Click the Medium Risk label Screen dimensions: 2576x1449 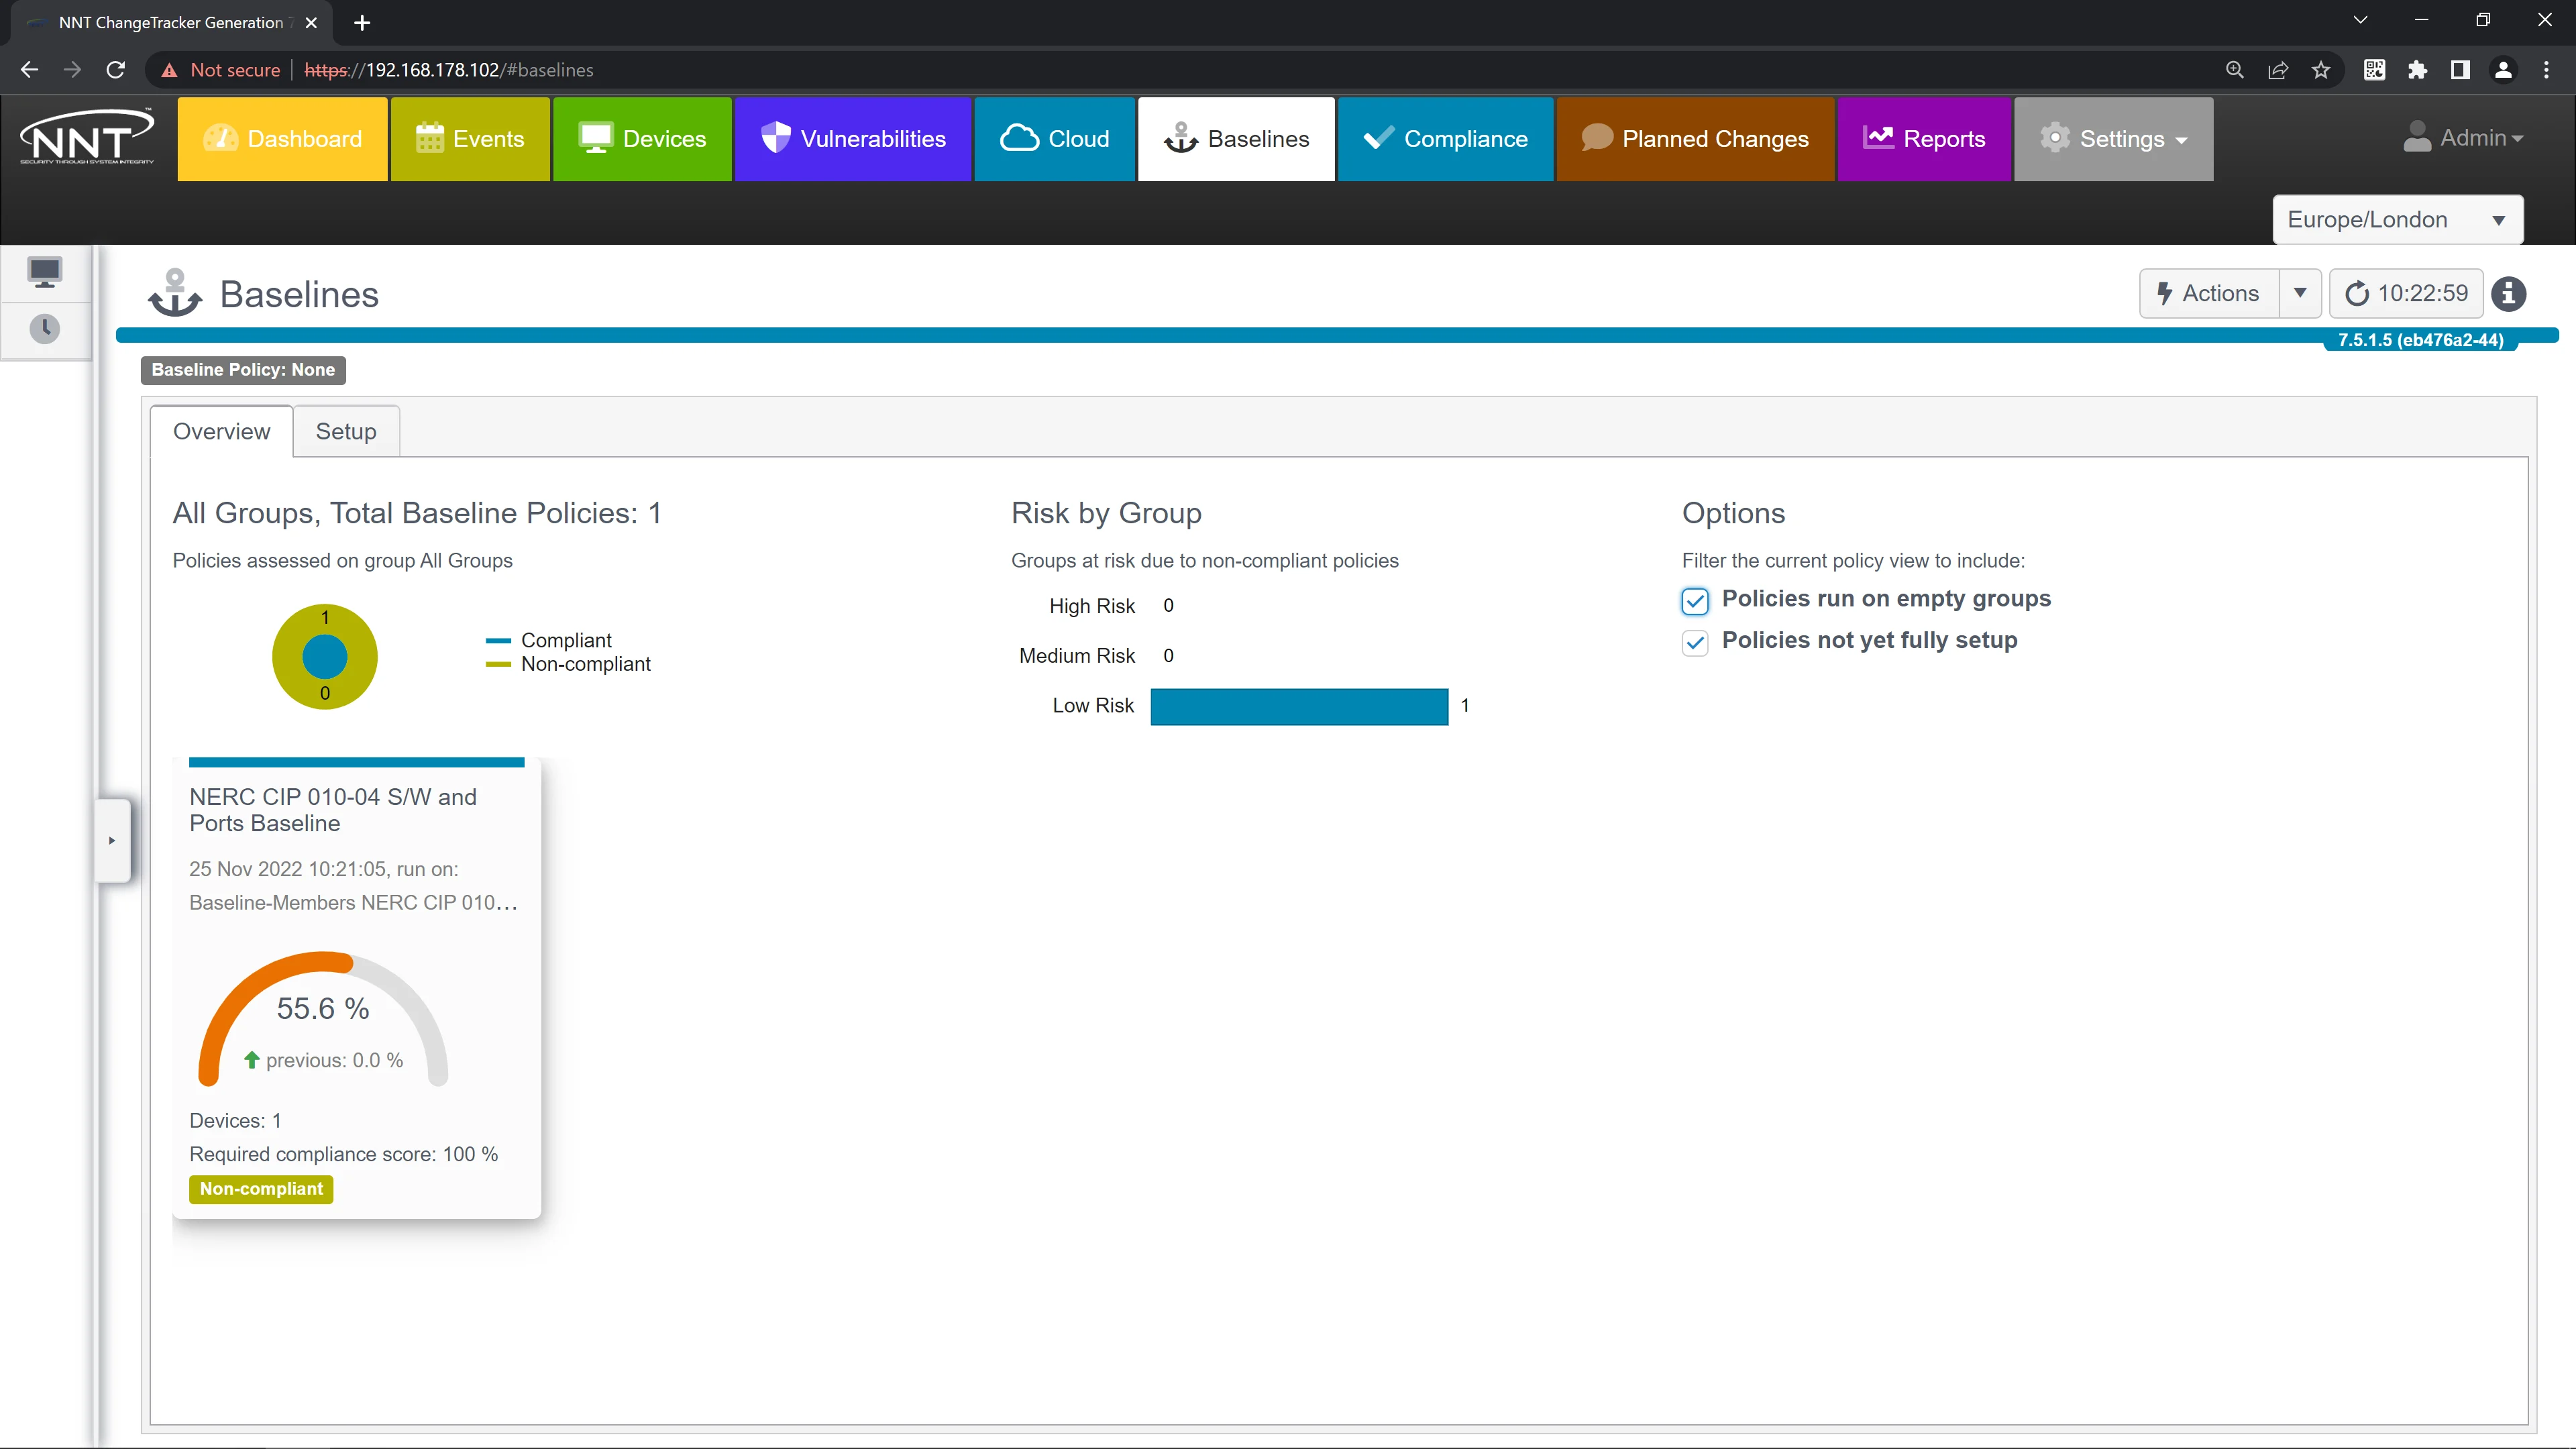point(1077,656)
